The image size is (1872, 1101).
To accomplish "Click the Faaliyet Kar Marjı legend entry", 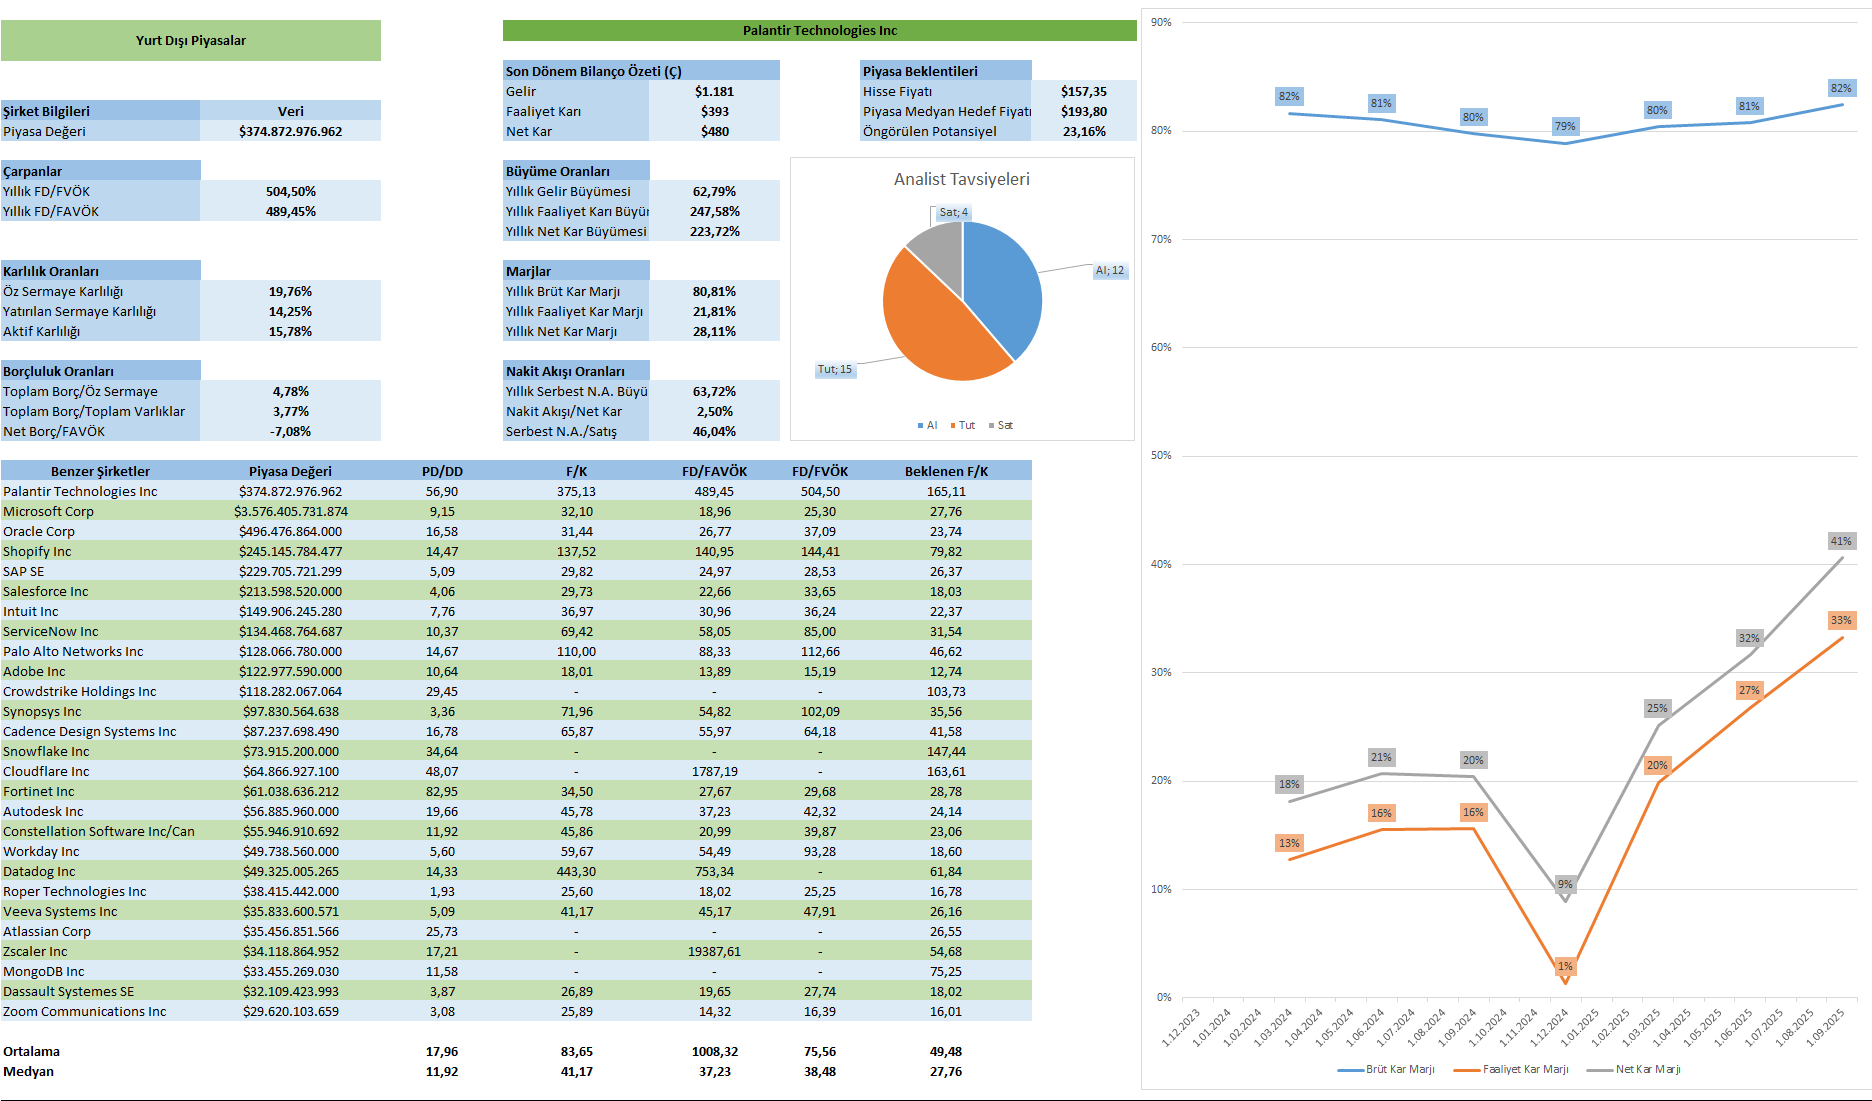I will pos(1511,1070).
